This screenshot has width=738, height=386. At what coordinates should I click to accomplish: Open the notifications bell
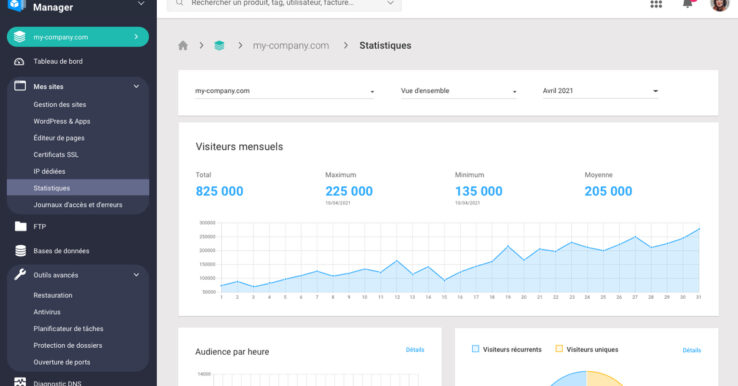(x=688, y=4)
